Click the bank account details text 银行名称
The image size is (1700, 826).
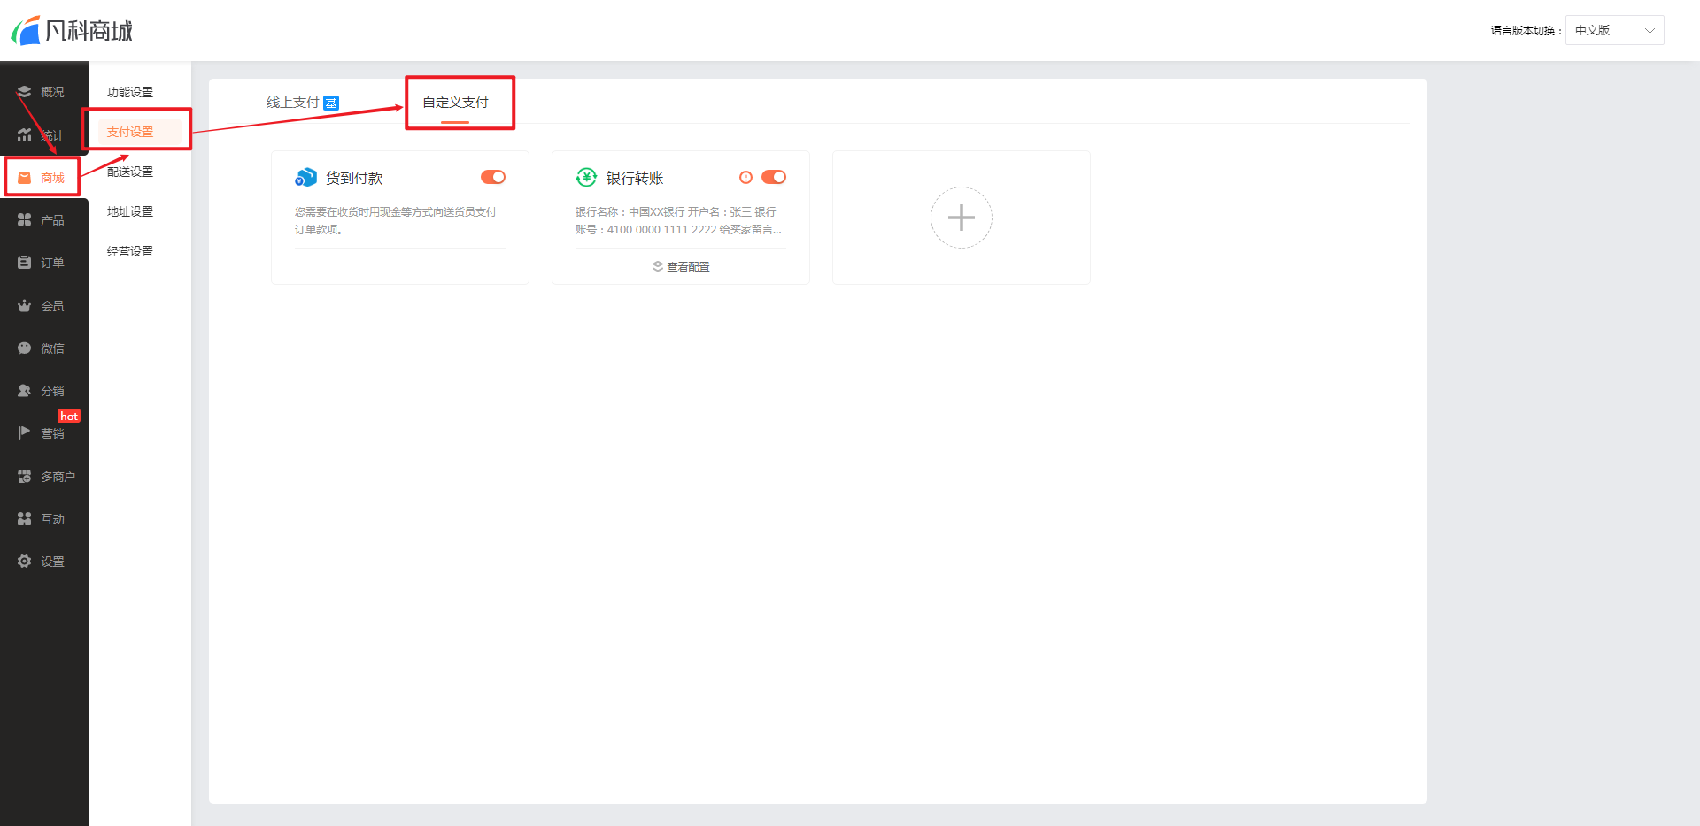click(679, 221)
